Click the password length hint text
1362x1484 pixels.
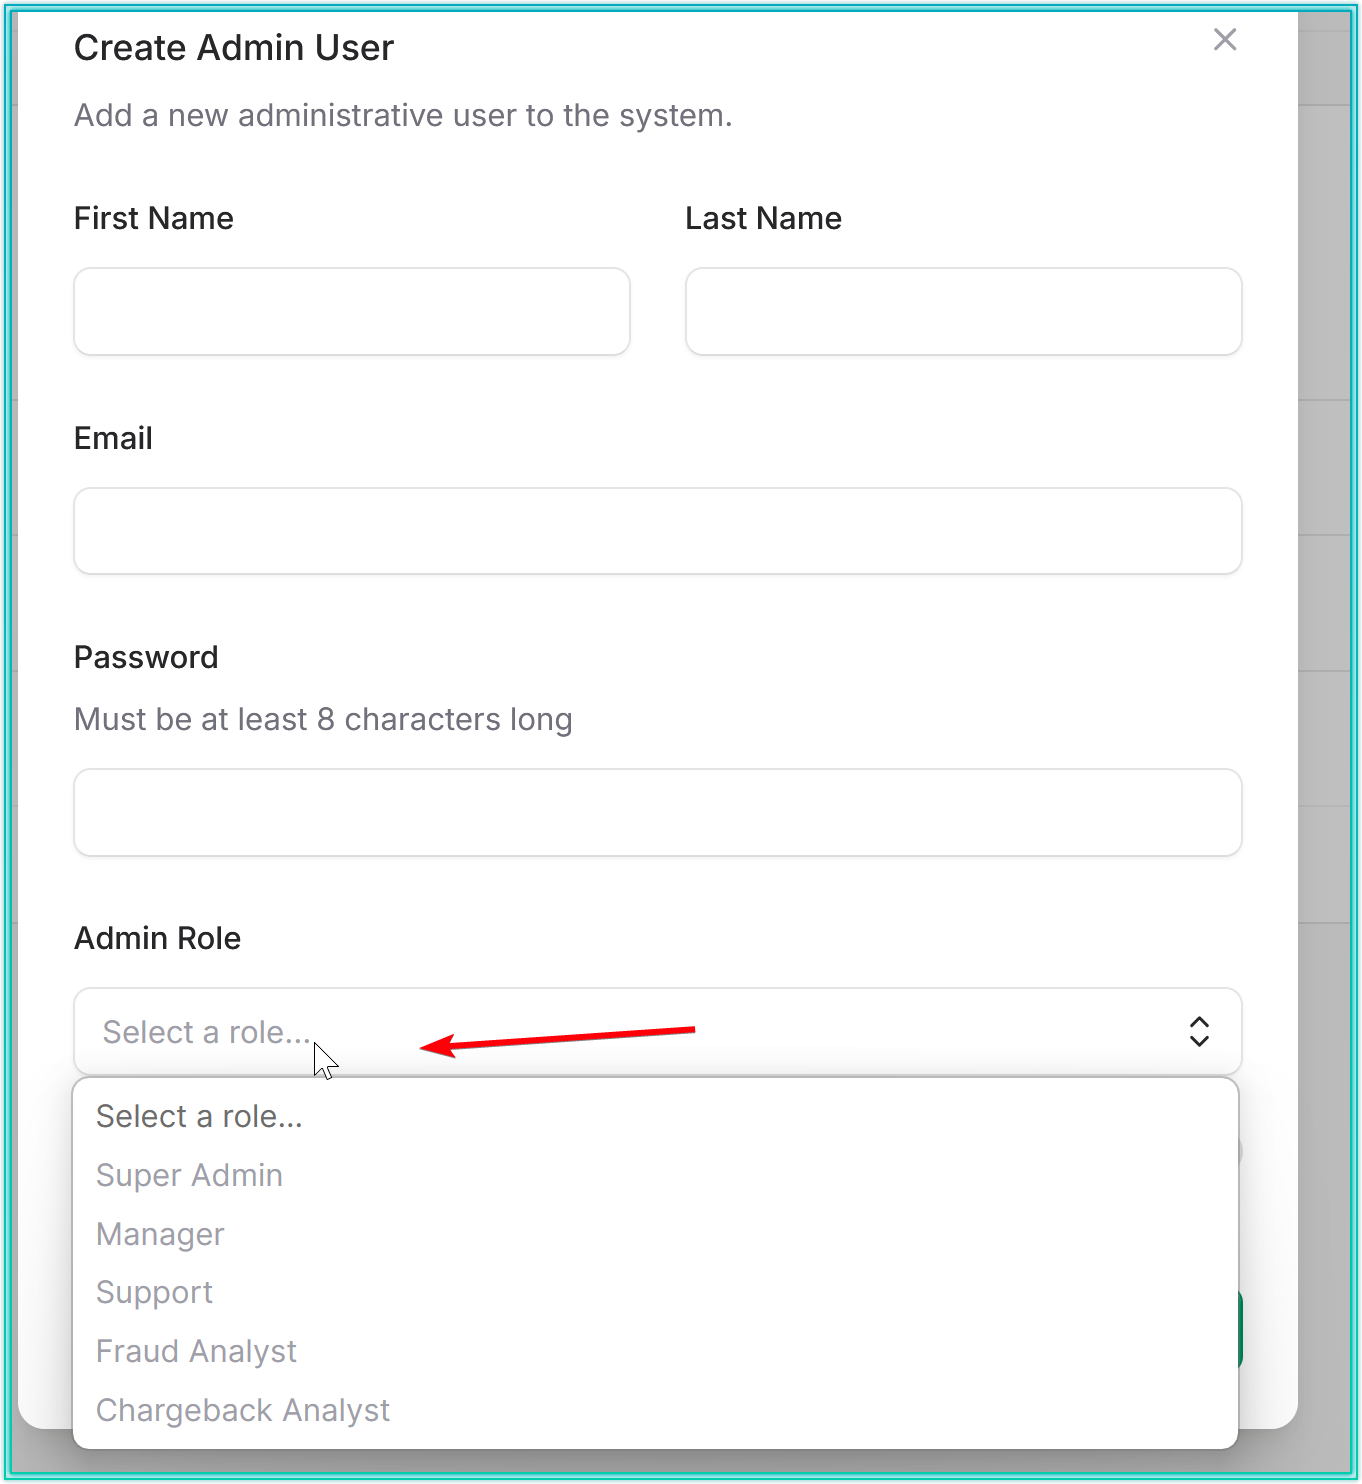tap(323, 719)
